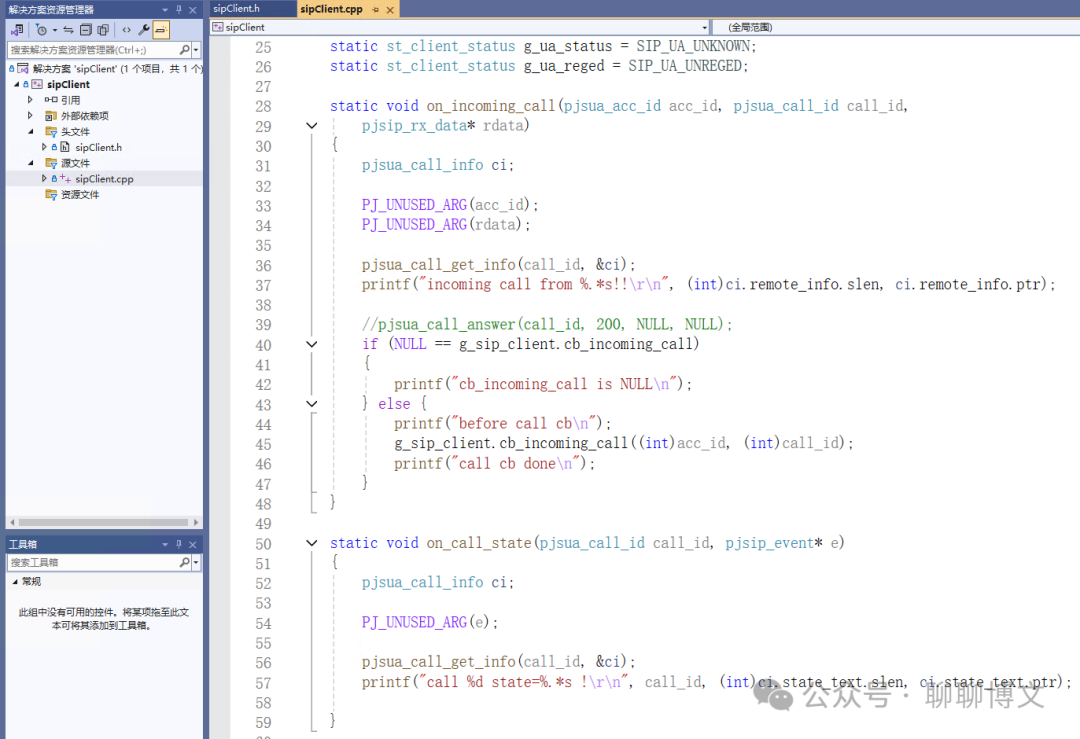Viewport: 1080px width, 739px height.
Task: Click the Solution Explorer switch views icon
Action: pos(17,30)
